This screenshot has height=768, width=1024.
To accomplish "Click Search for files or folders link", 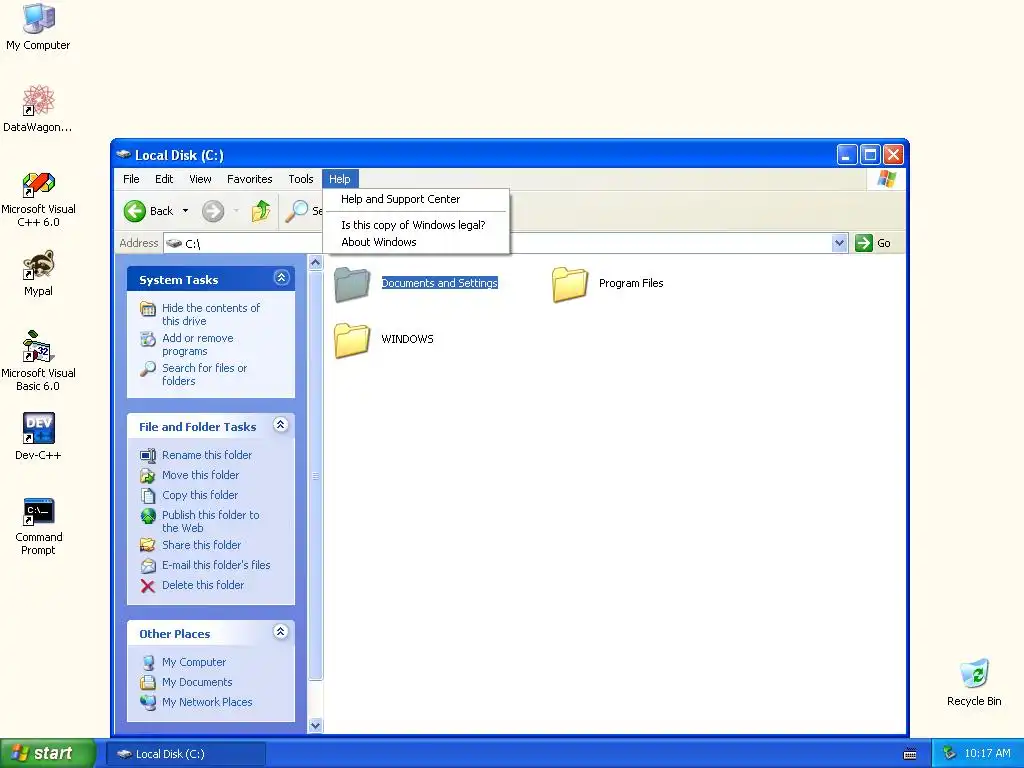I will coord(204,374).
